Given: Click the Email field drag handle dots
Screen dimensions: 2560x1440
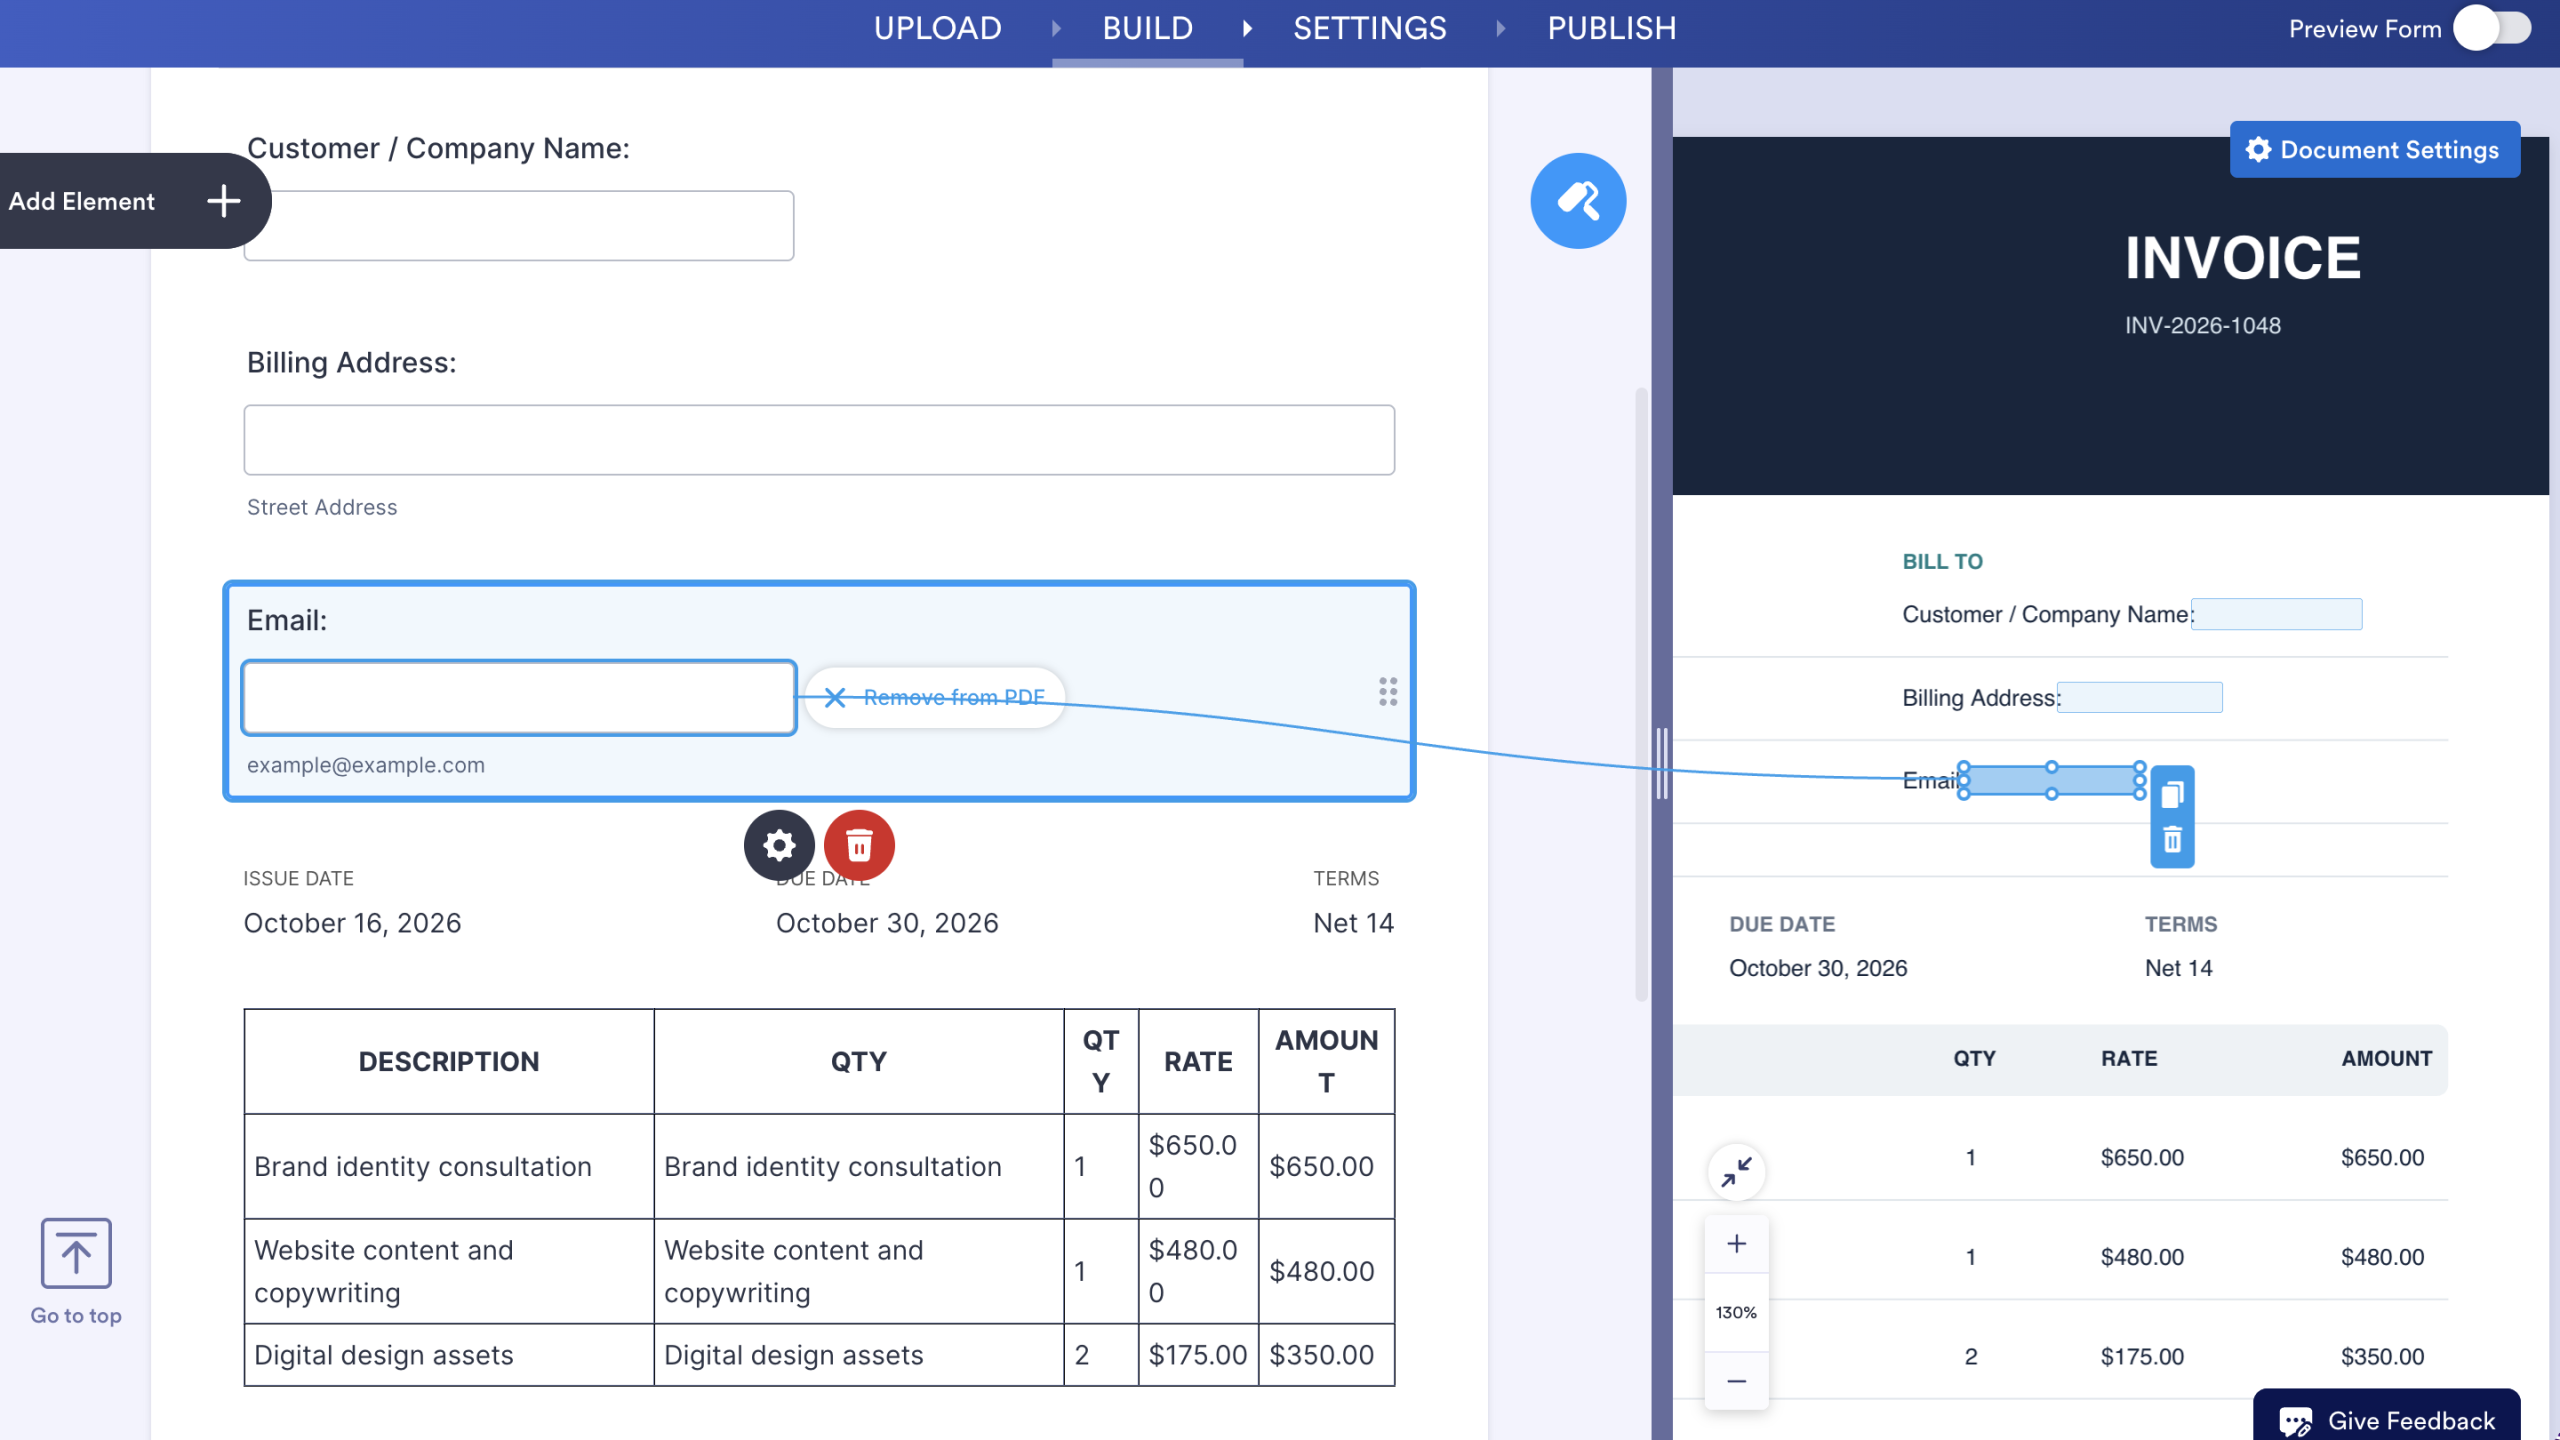Looking at the screenshot, I should 1388,691.
